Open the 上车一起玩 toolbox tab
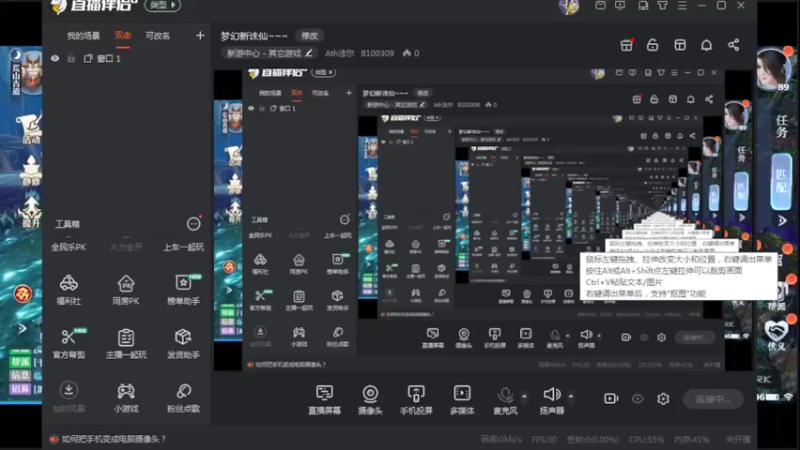The image size is (800, 450). (x=183, y=247)
